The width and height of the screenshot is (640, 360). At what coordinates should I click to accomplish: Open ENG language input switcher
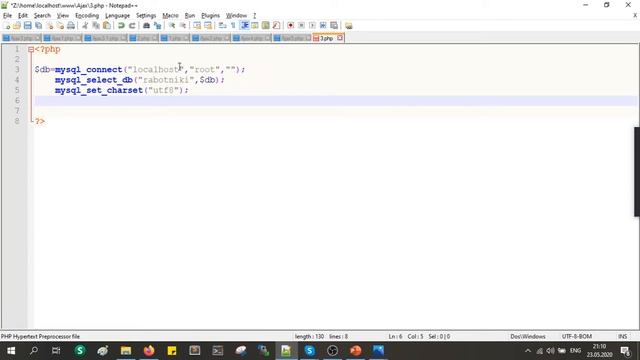(575, 351)
